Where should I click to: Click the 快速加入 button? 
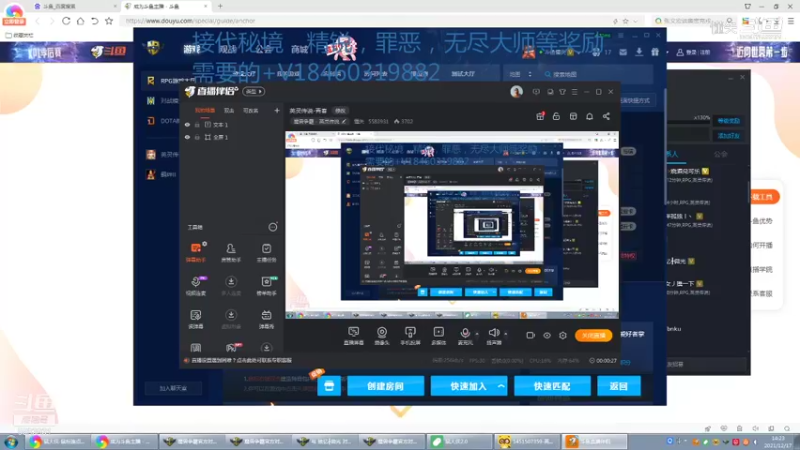(x=468, y=386)
